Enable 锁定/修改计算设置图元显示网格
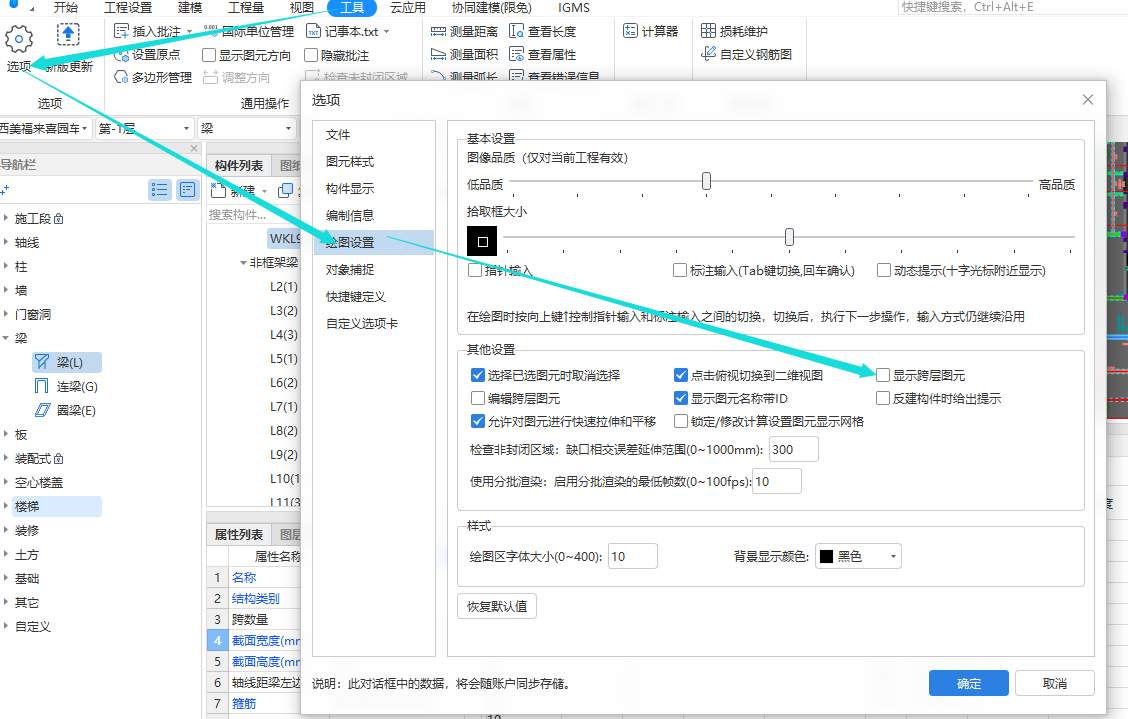 [681, 421]
